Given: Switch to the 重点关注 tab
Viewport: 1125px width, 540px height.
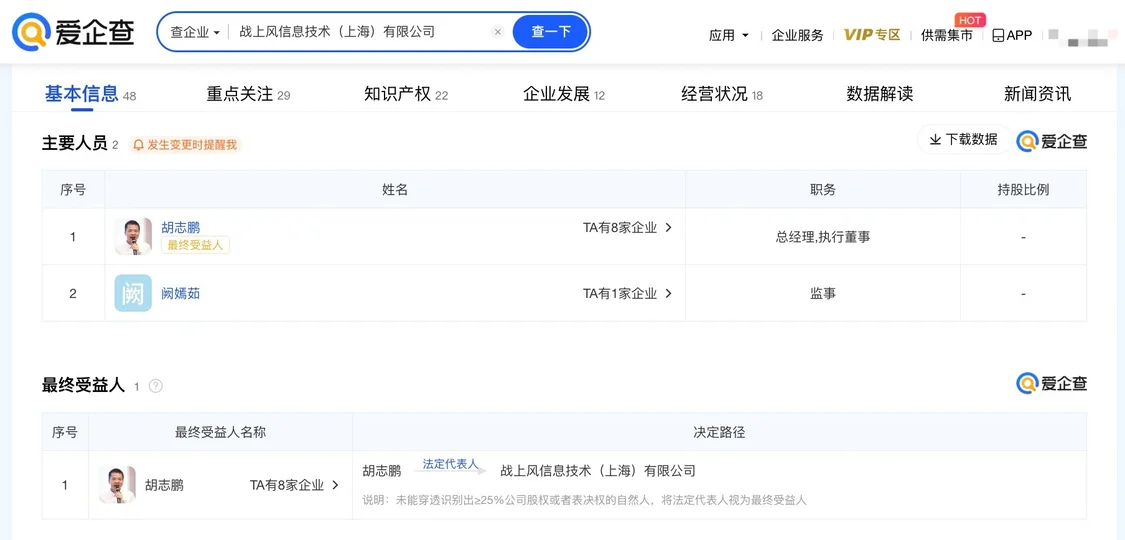Looking at the screenshot, I should [248, 94].
